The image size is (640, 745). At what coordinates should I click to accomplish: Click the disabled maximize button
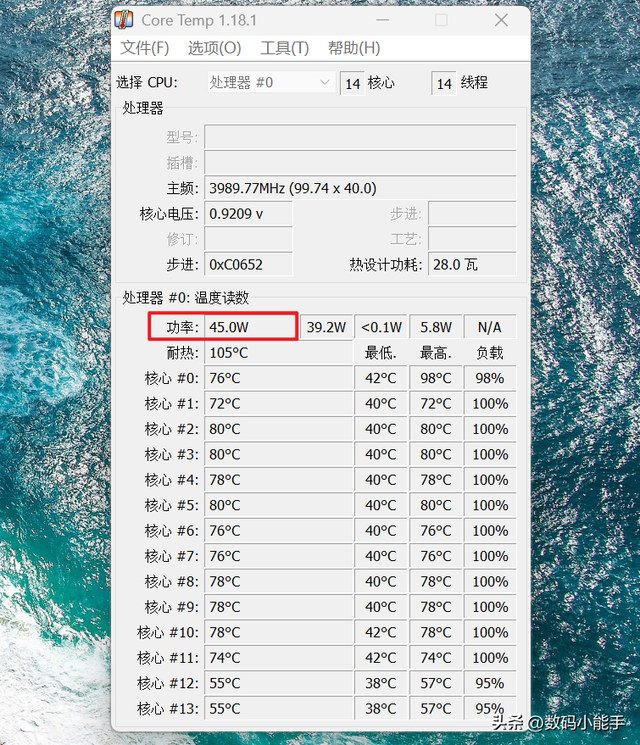[x=441, y=20]
